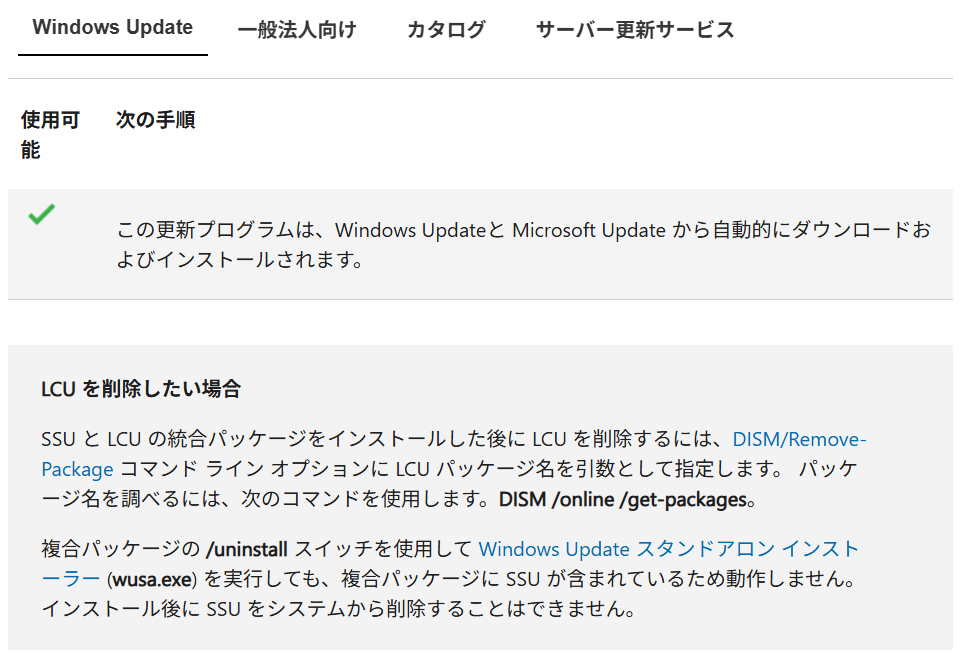The image size is (963, 663).
Task: Open the カタログ tab
Action: pos(446,29)
